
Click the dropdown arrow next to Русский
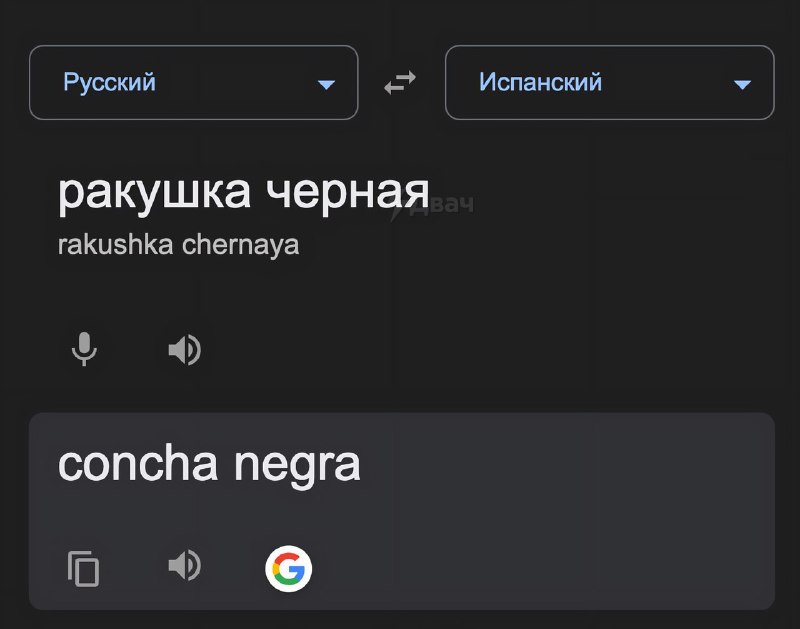[326, 84]
